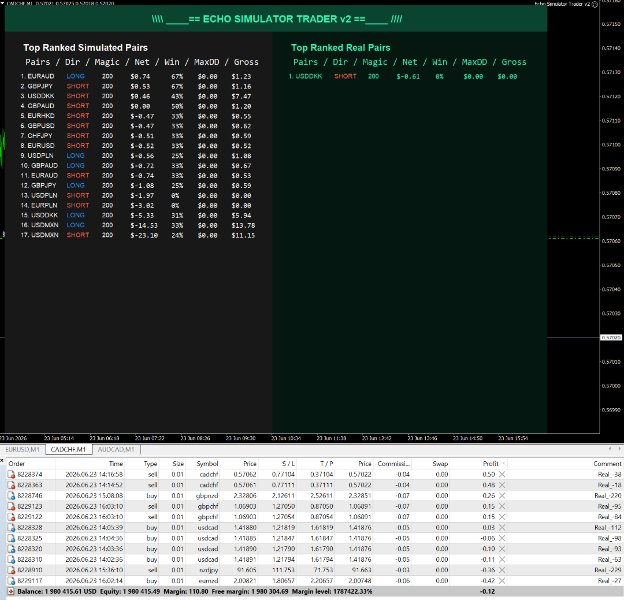This screenshot has width=624, height=600.
Task: Close the usdcad position opened 14:02:36
Action: point(502,559)
